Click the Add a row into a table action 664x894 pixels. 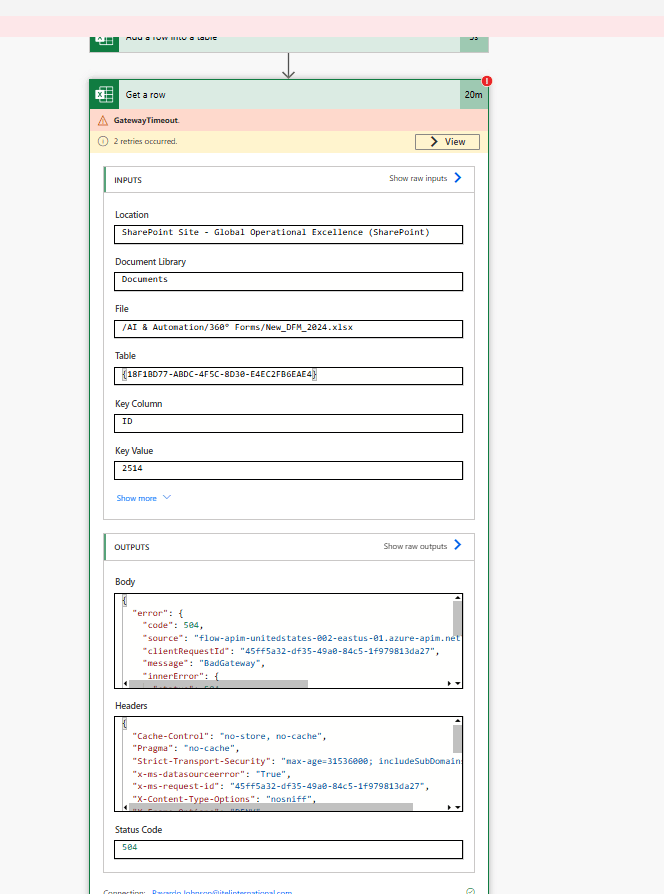[289, 44]
